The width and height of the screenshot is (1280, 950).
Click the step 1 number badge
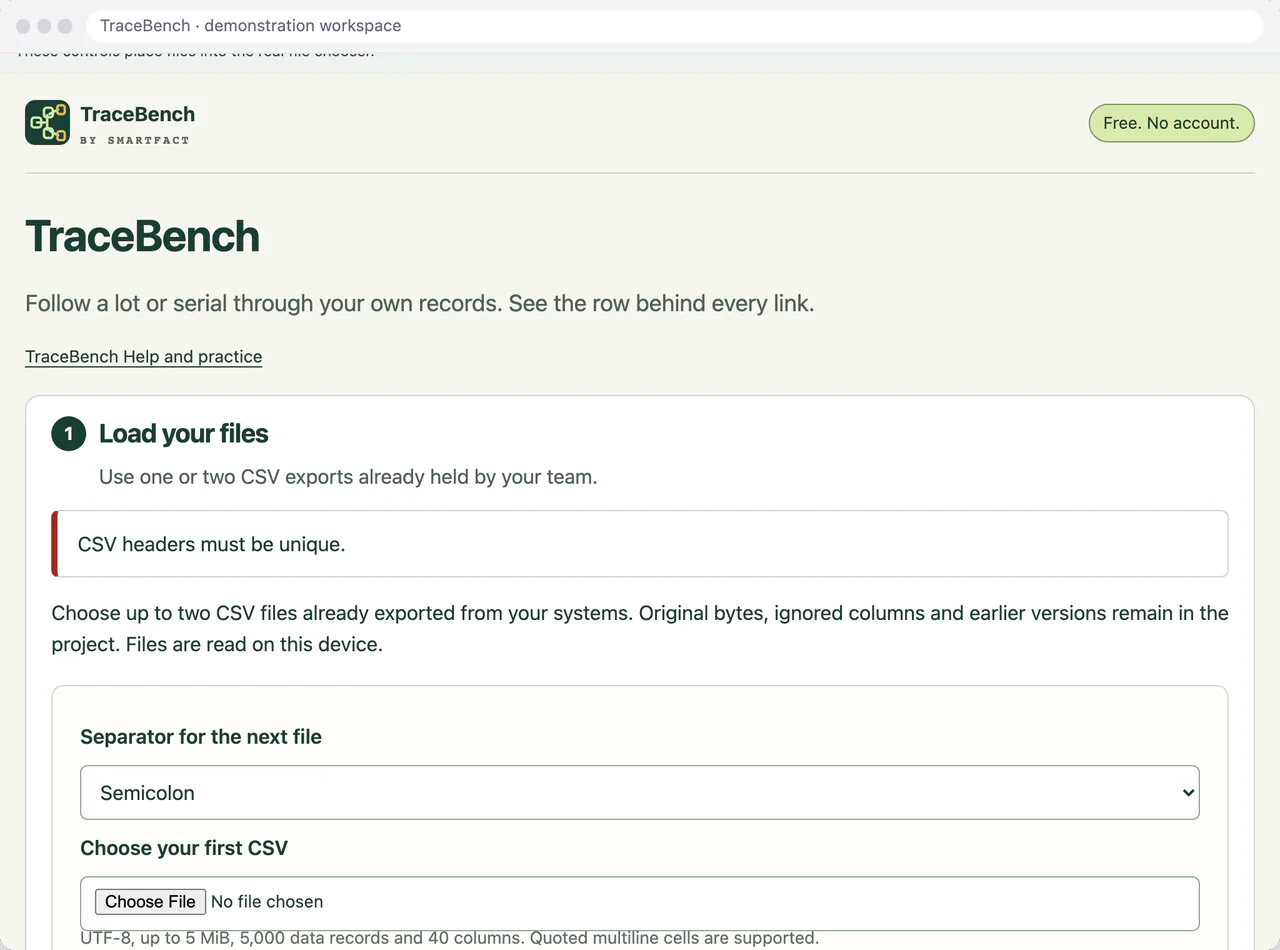[x=69, y=434]
